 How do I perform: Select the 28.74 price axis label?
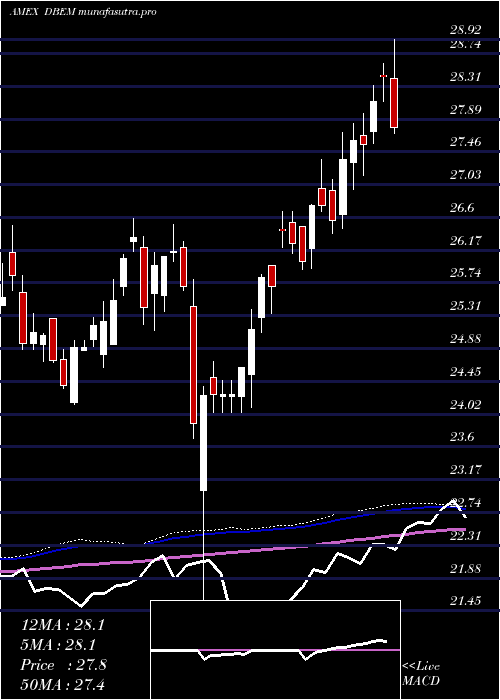click(x=466, y=44)
